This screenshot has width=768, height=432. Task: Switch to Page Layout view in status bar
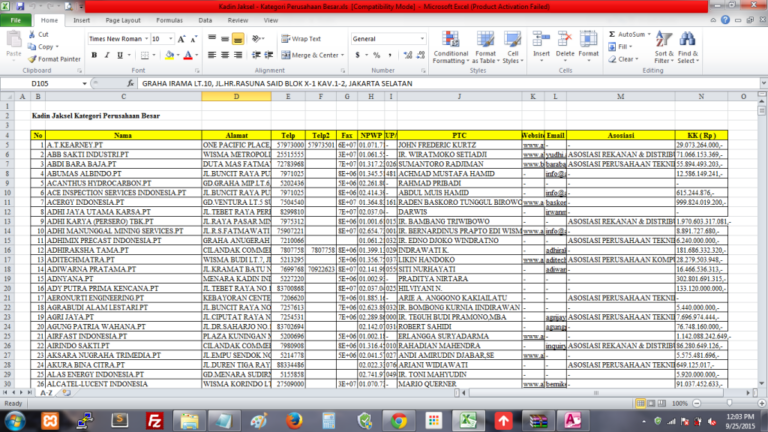click(x=651, y=403)
